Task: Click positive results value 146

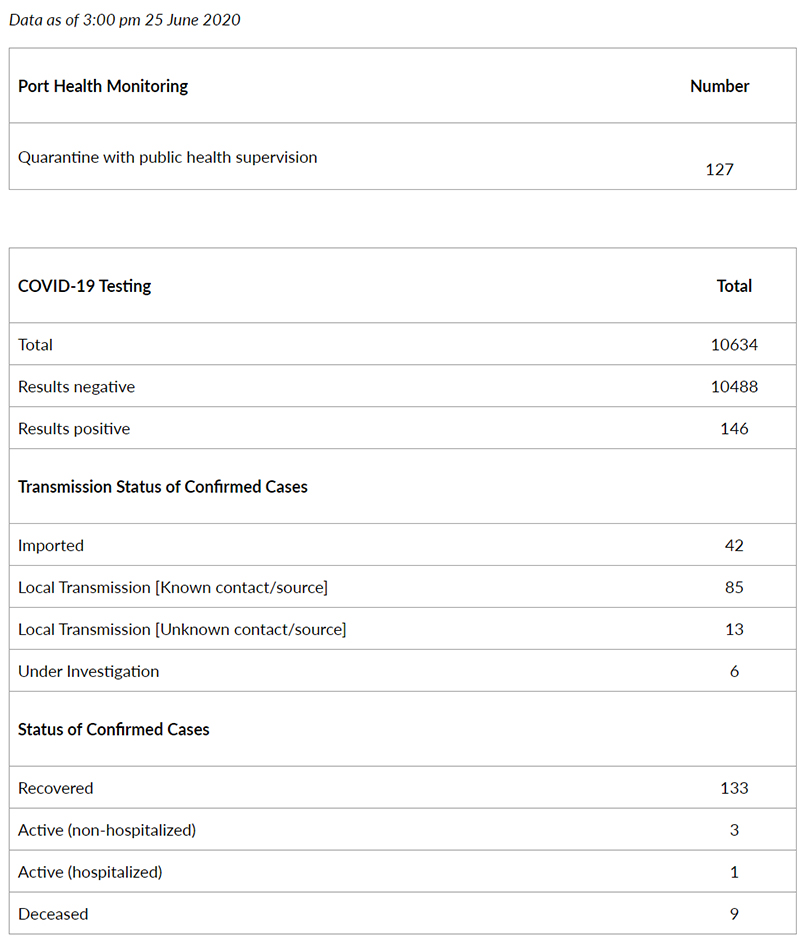Action: point(734,428)
